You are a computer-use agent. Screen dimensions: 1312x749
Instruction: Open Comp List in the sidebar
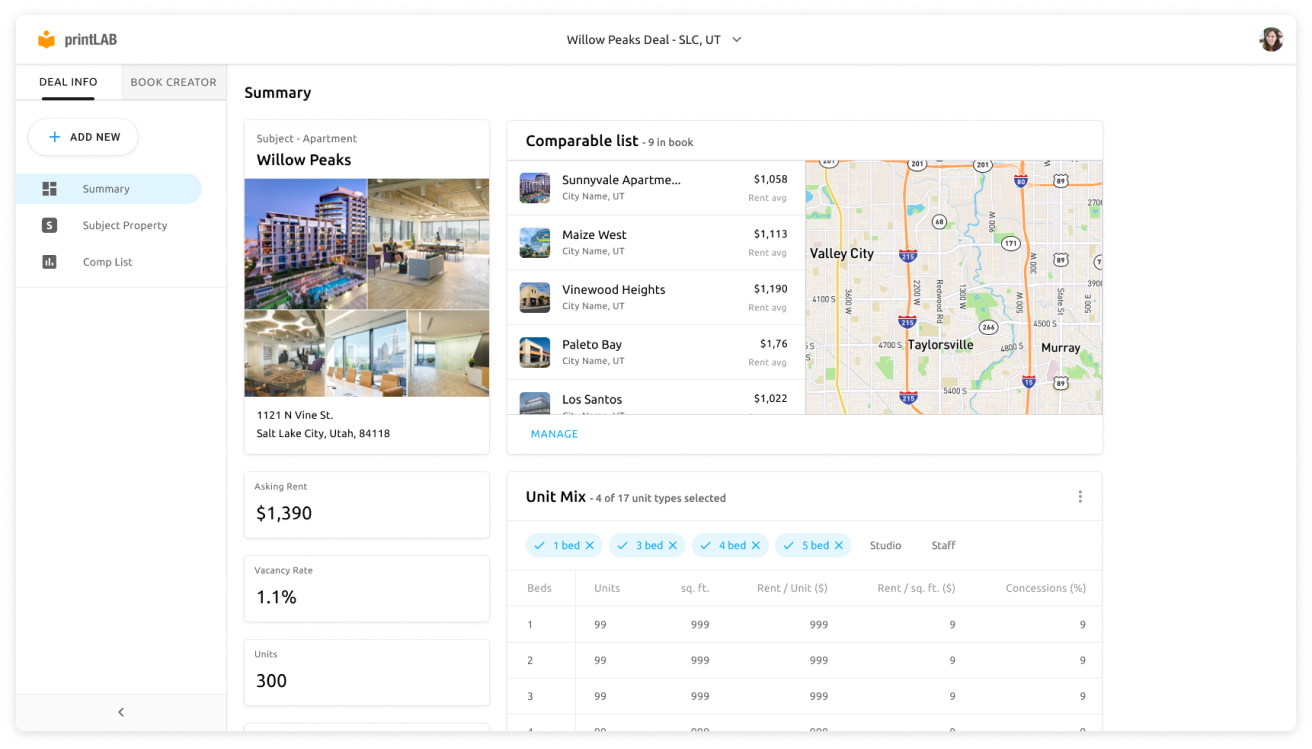coord(109,262)
